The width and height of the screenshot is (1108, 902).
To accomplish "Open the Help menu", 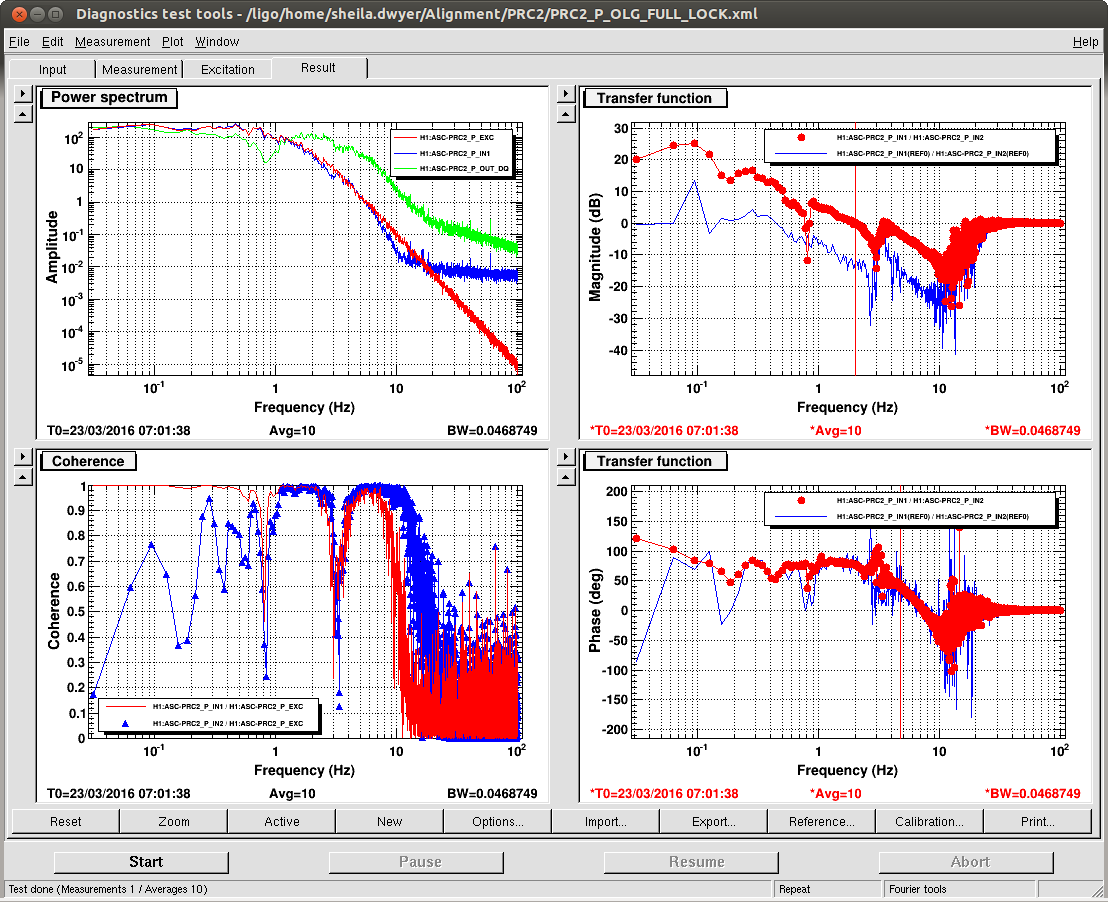I will click(1085, 42).
